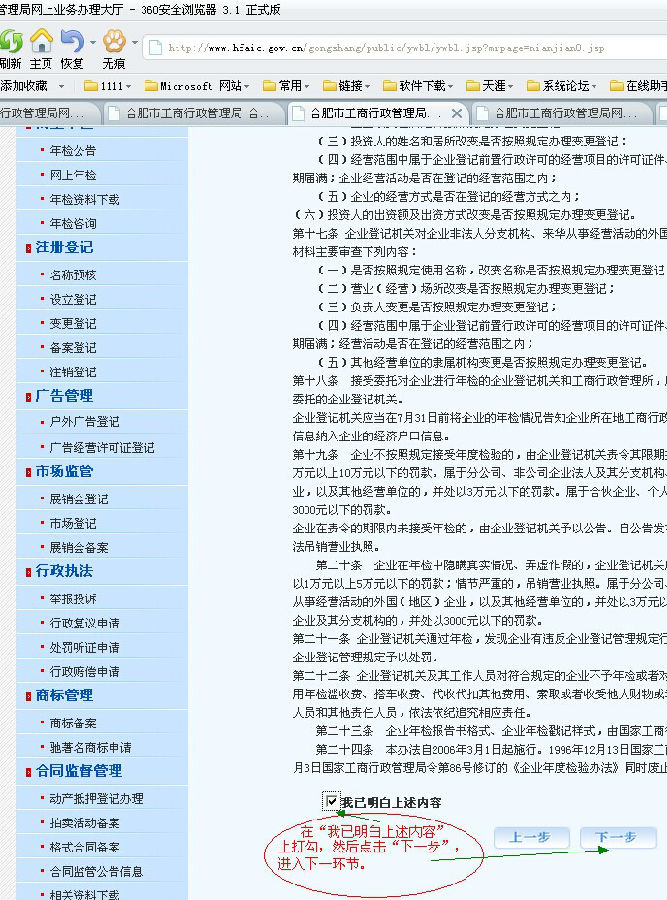The height and width of the screenshot is (900, 667).
Task: Open 展销会登记 sidebar link
Action: [79, 499]
